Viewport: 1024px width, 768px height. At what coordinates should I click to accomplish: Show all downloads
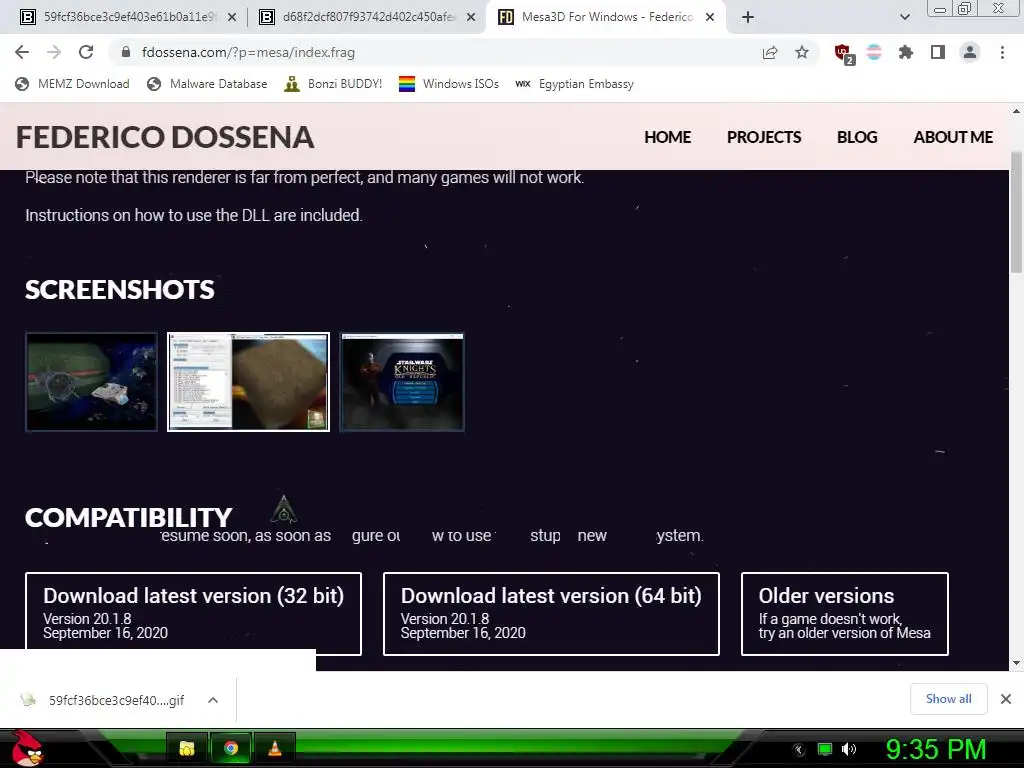[948, 699]
